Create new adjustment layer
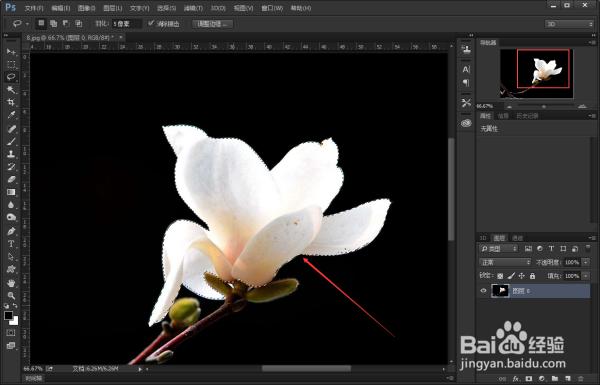Viewport: 600px width, 385px height. (541, 378)
